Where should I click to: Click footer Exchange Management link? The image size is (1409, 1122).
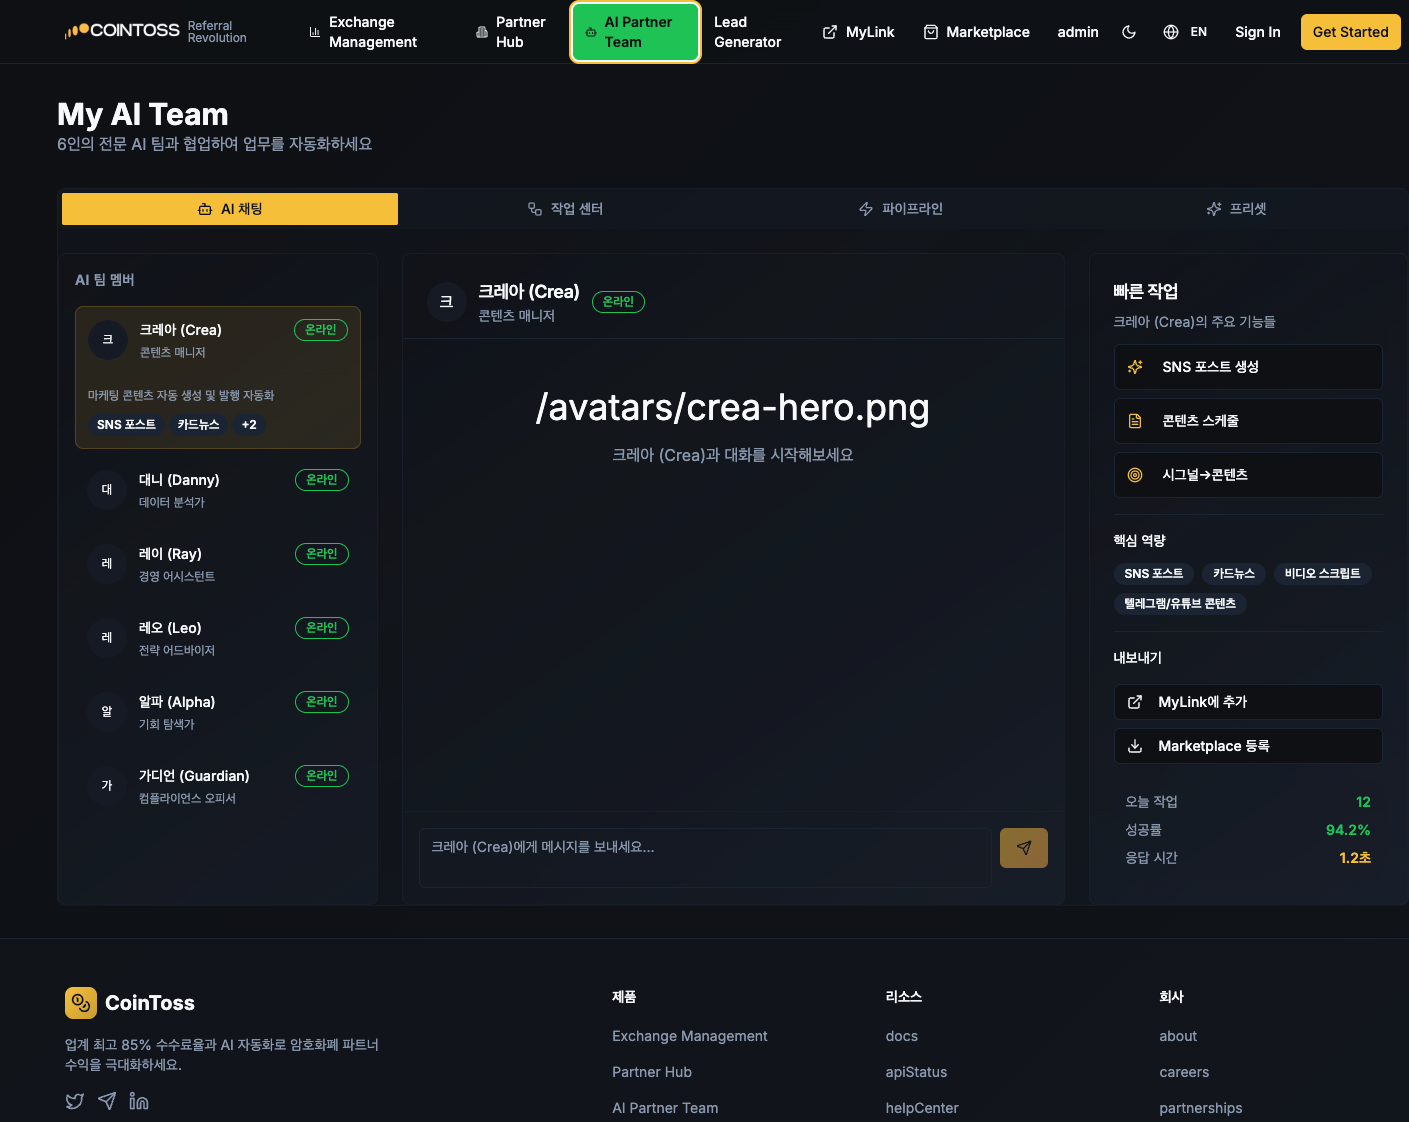click(690, 1036)
